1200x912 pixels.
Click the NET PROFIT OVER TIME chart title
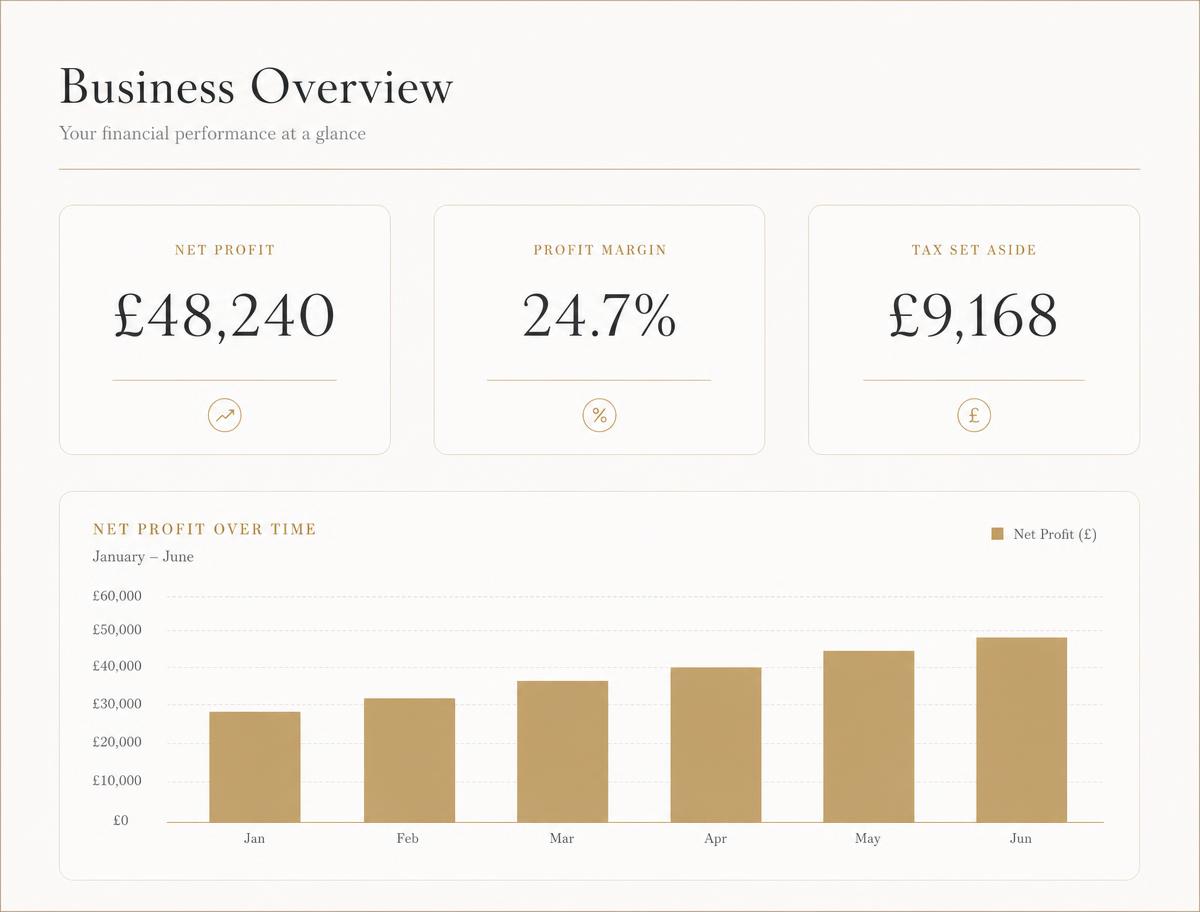205,529
